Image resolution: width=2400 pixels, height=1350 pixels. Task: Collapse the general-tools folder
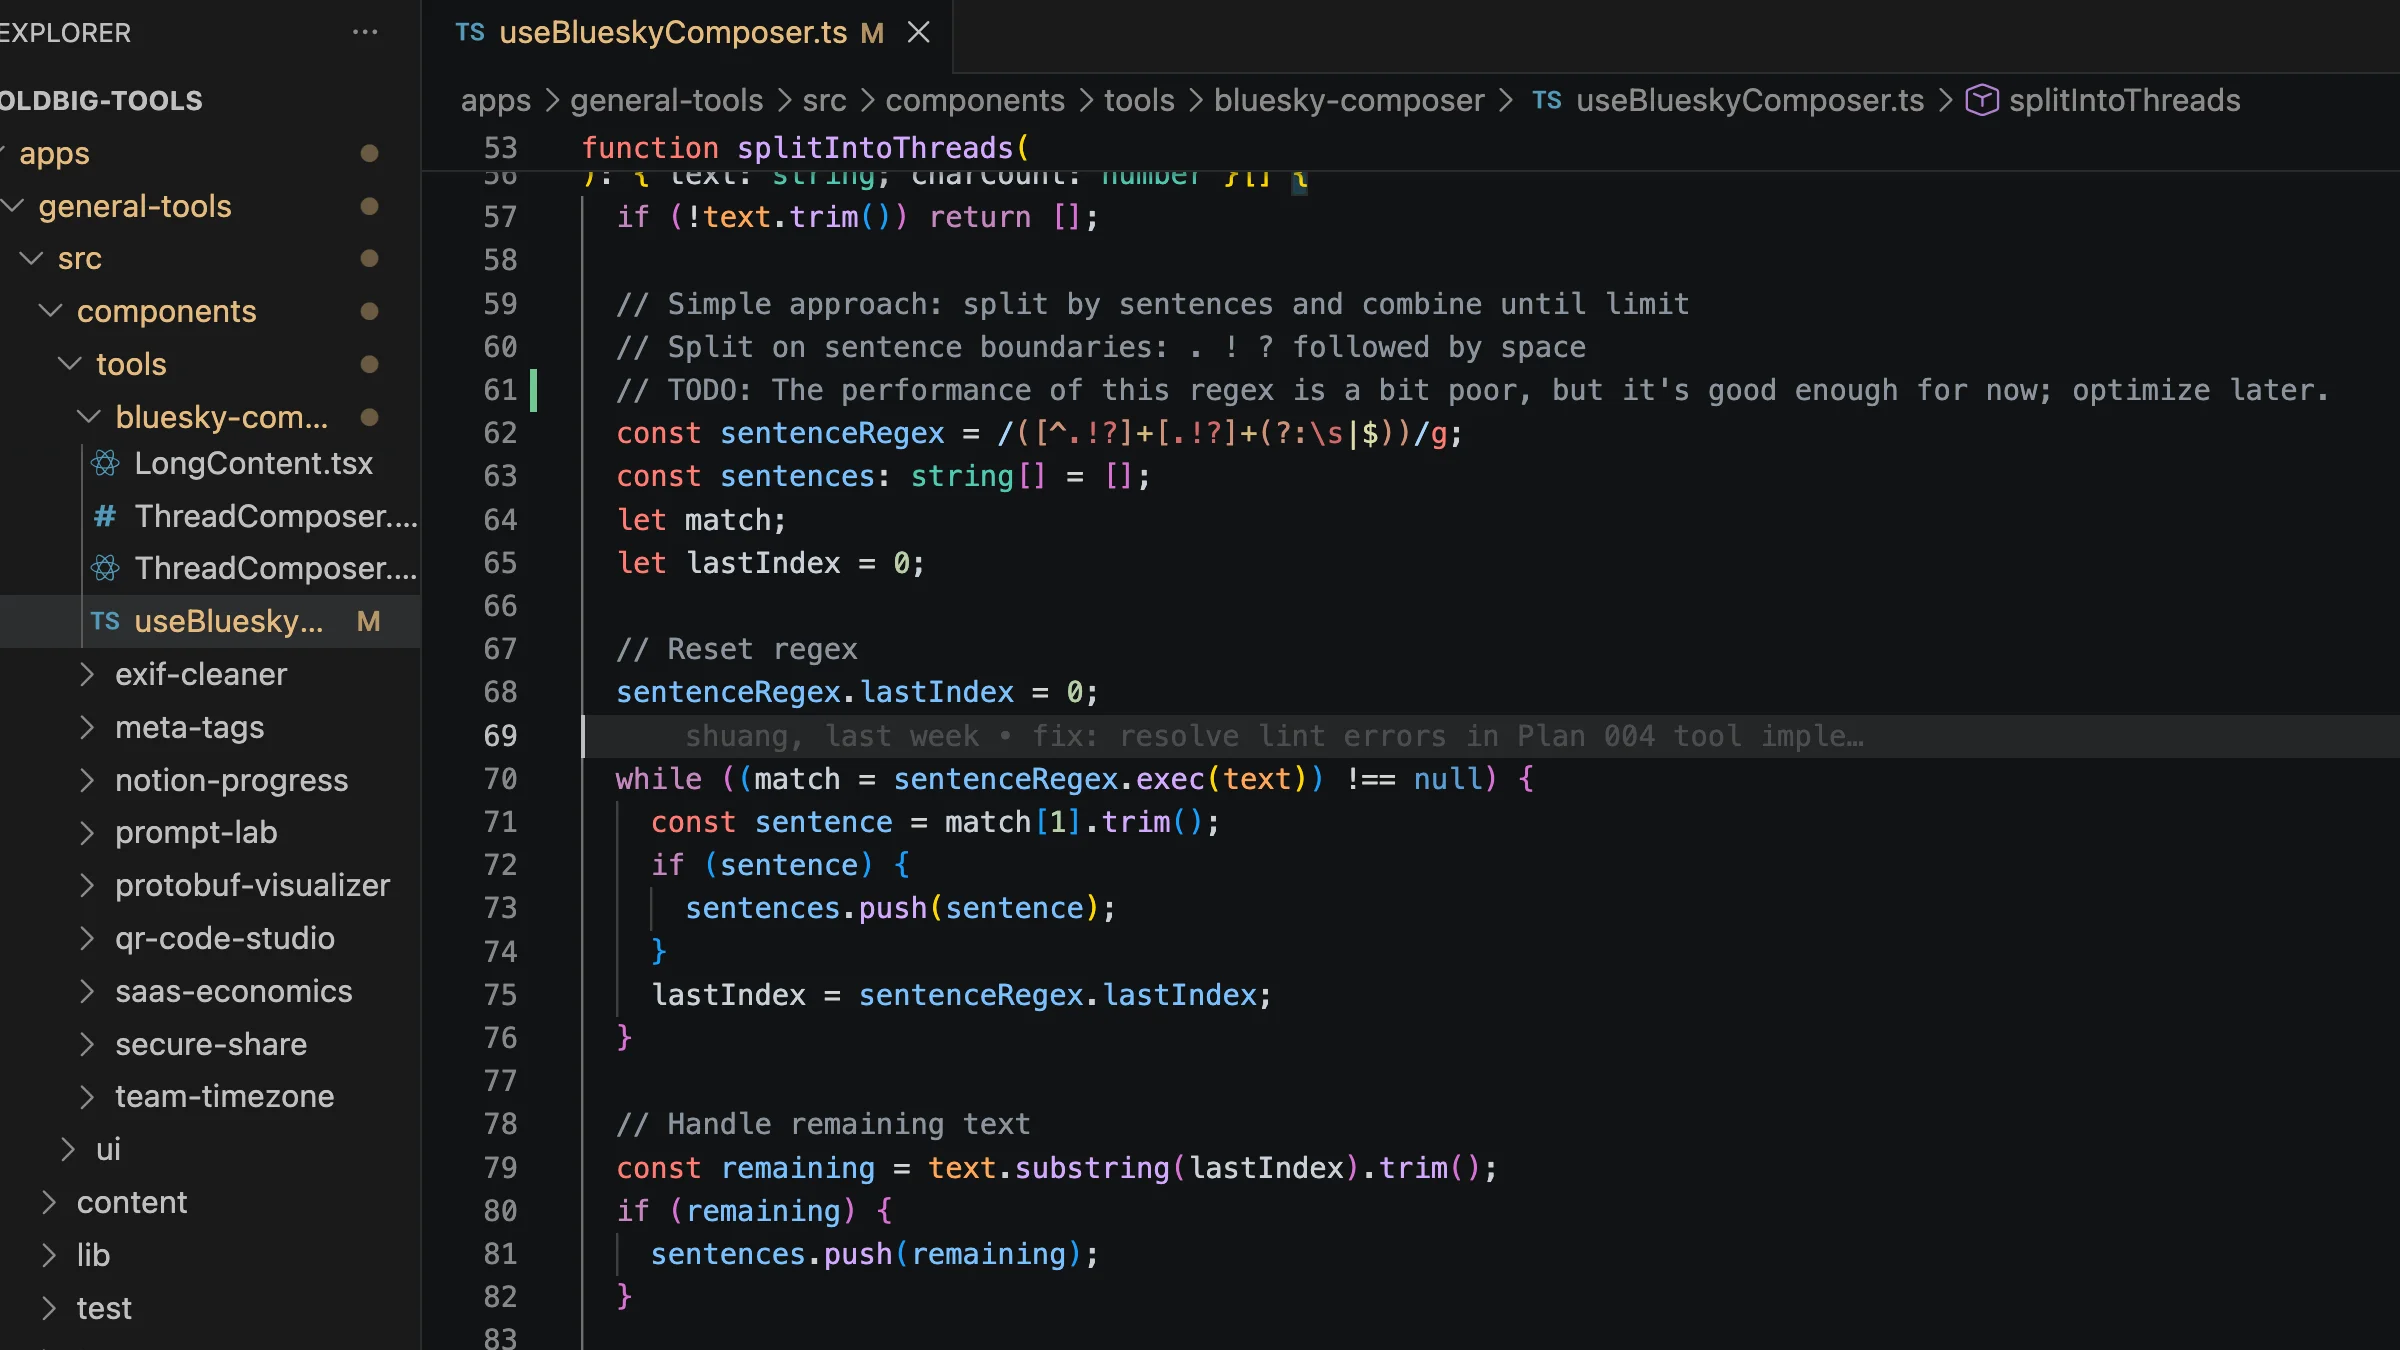[x=13, y=206]
